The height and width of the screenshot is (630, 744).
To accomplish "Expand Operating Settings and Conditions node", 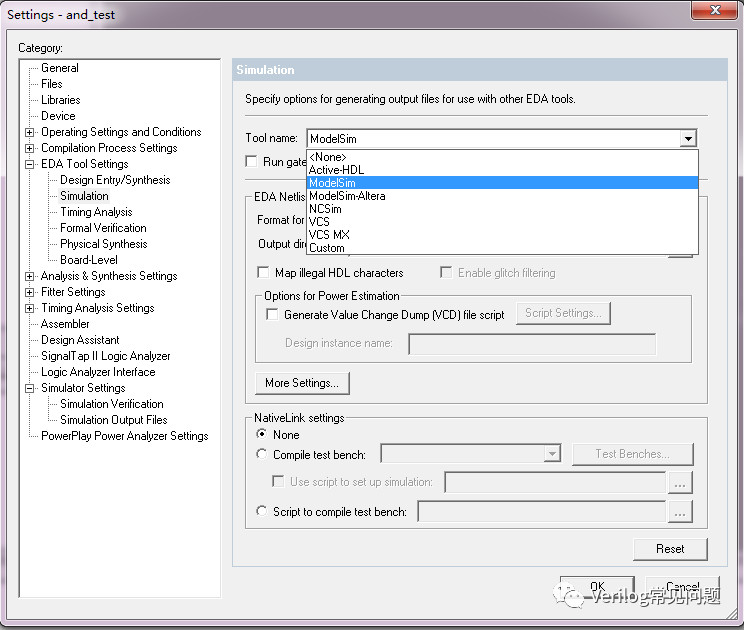I will pos(29,132).
